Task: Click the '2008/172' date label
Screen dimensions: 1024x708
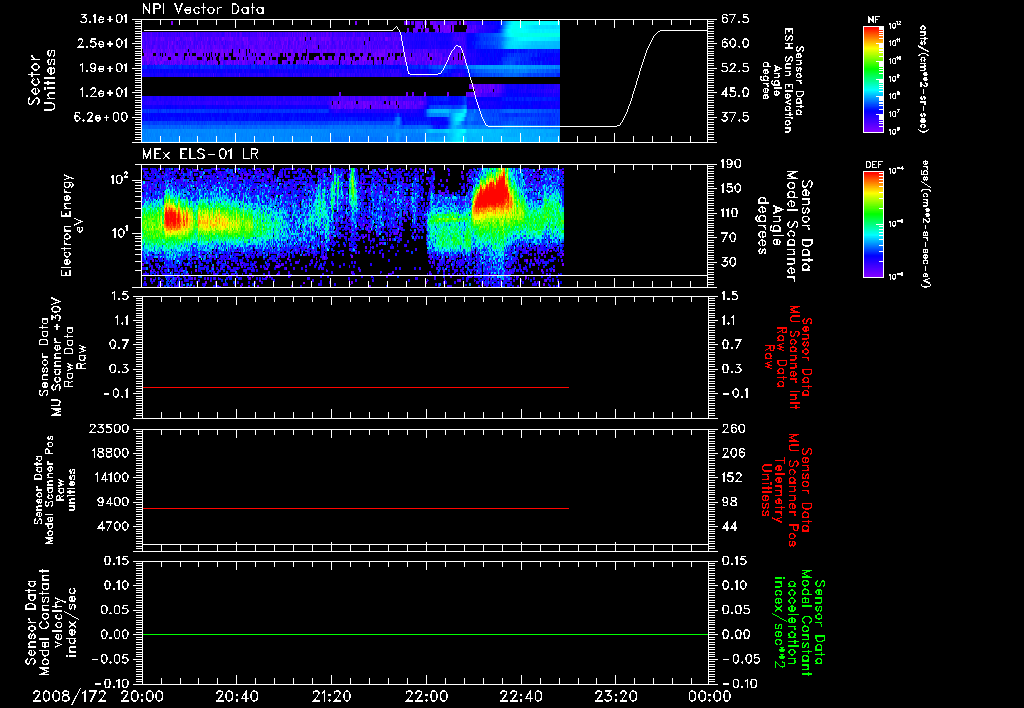Action: click(x=69, y=696)
